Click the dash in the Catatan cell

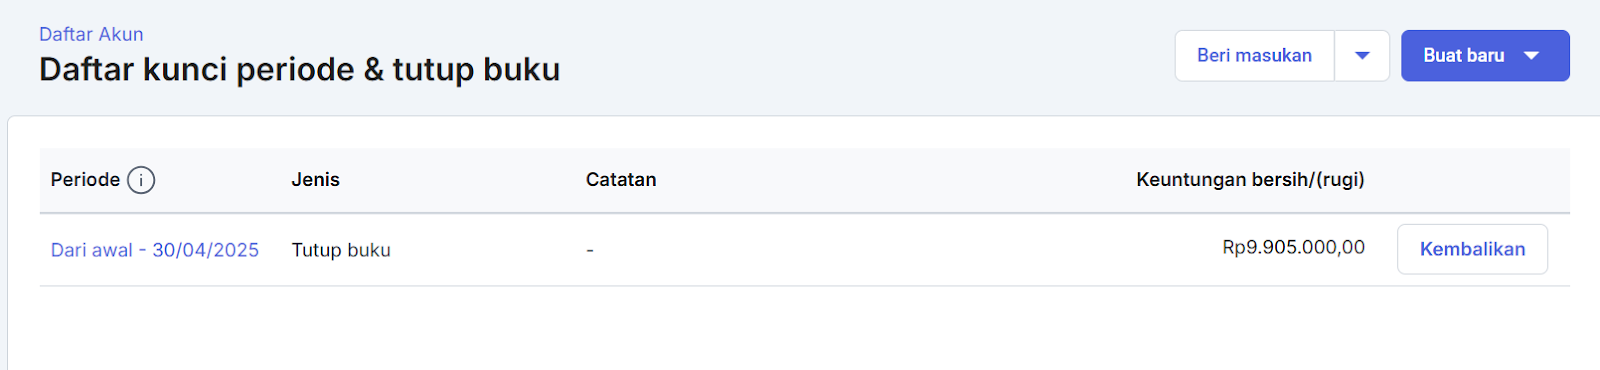coord(590,250)
